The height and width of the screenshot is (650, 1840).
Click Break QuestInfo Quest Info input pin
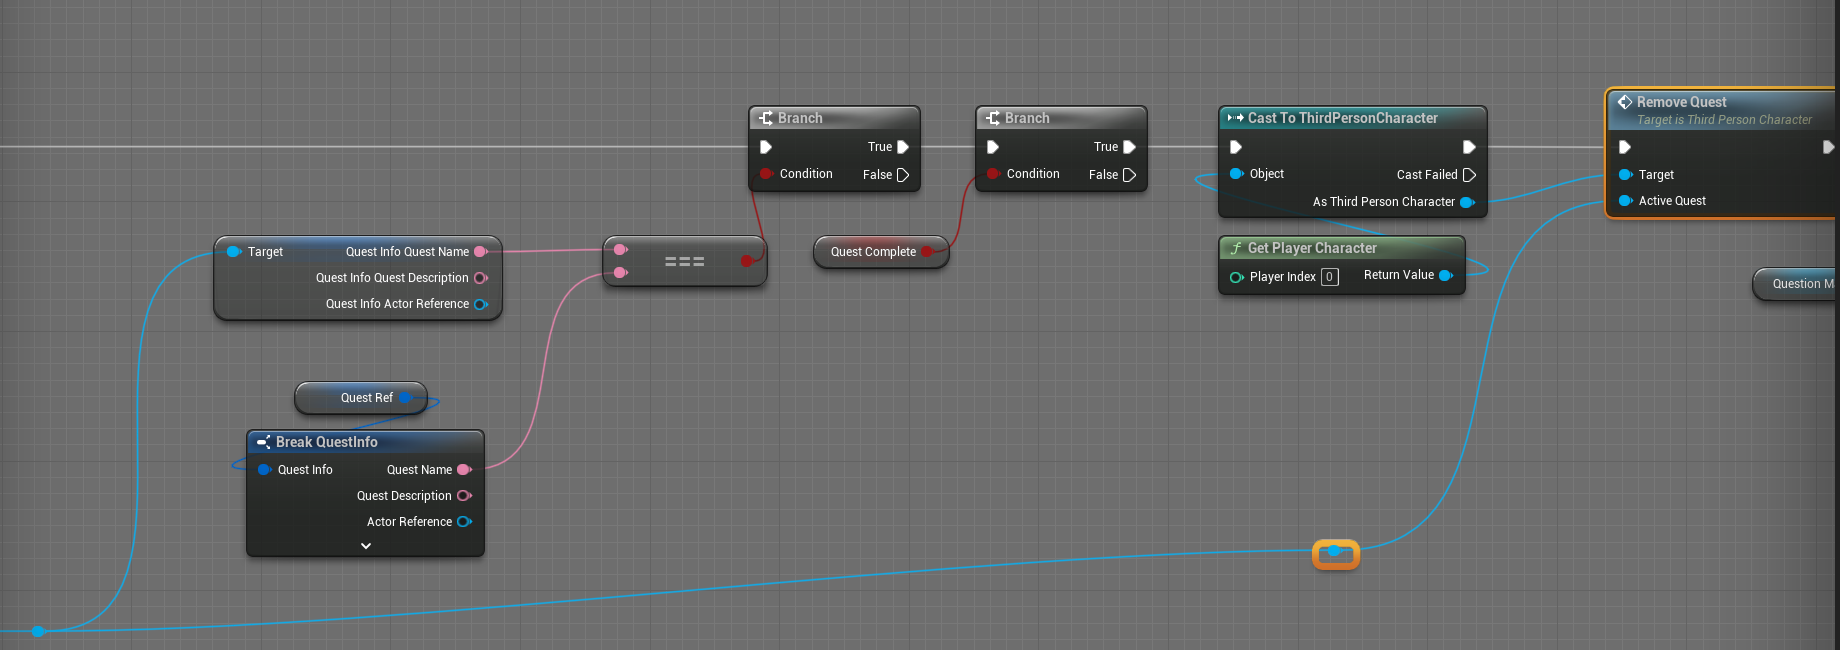pos(265,470)
